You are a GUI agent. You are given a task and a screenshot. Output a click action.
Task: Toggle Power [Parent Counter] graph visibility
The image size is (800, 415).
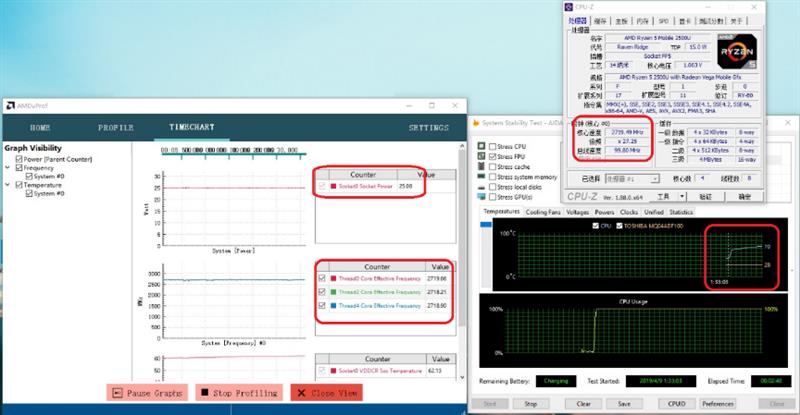pyautogui.click(x=19, y=158)
